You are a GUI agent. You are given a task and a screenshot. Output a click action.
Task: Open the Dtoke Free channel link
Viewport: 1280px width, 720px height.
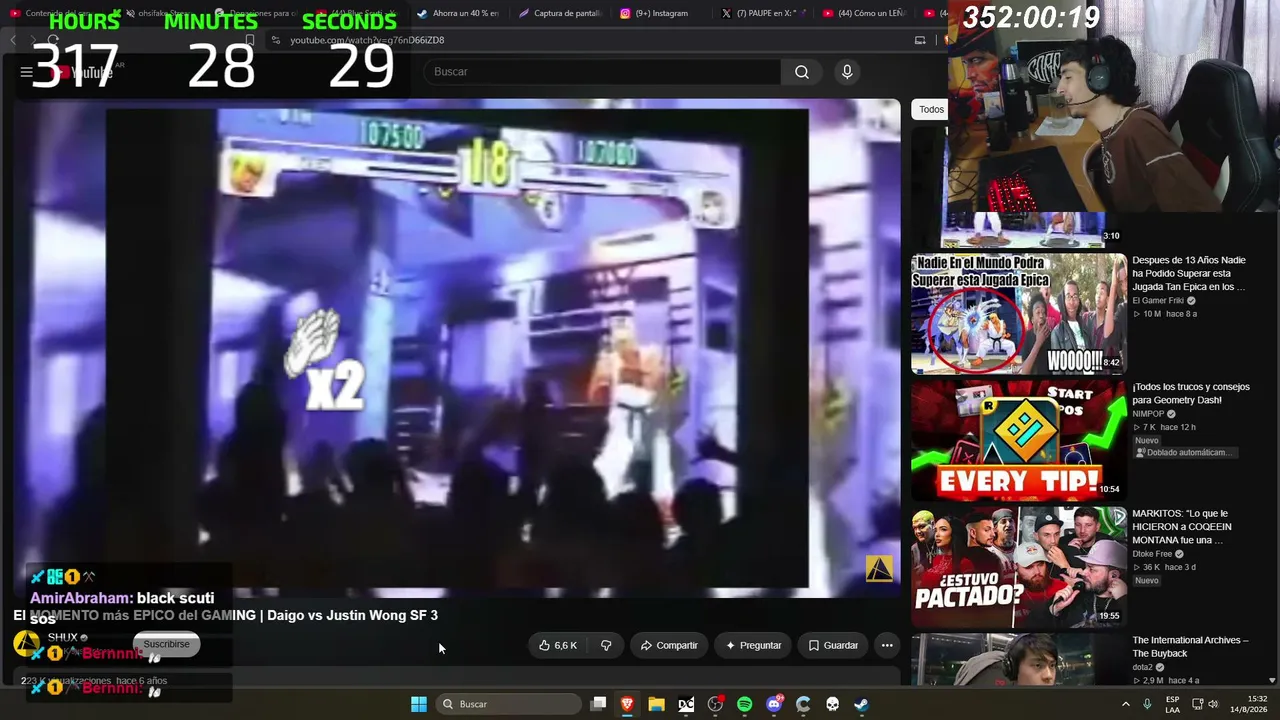(x=1152, y=554)
